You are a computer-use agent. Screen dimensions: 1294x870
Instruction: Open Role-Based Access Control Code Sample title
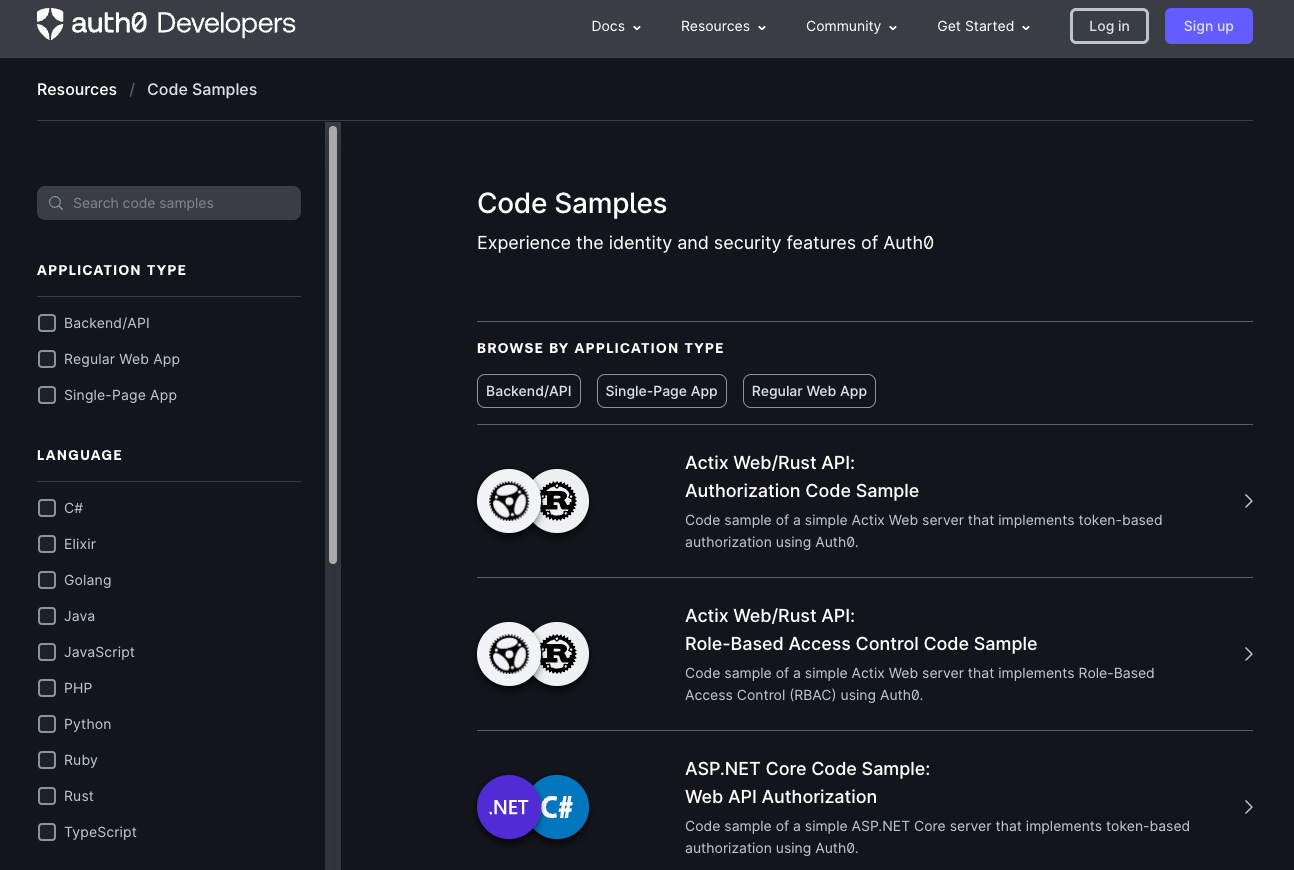point(861,630)
